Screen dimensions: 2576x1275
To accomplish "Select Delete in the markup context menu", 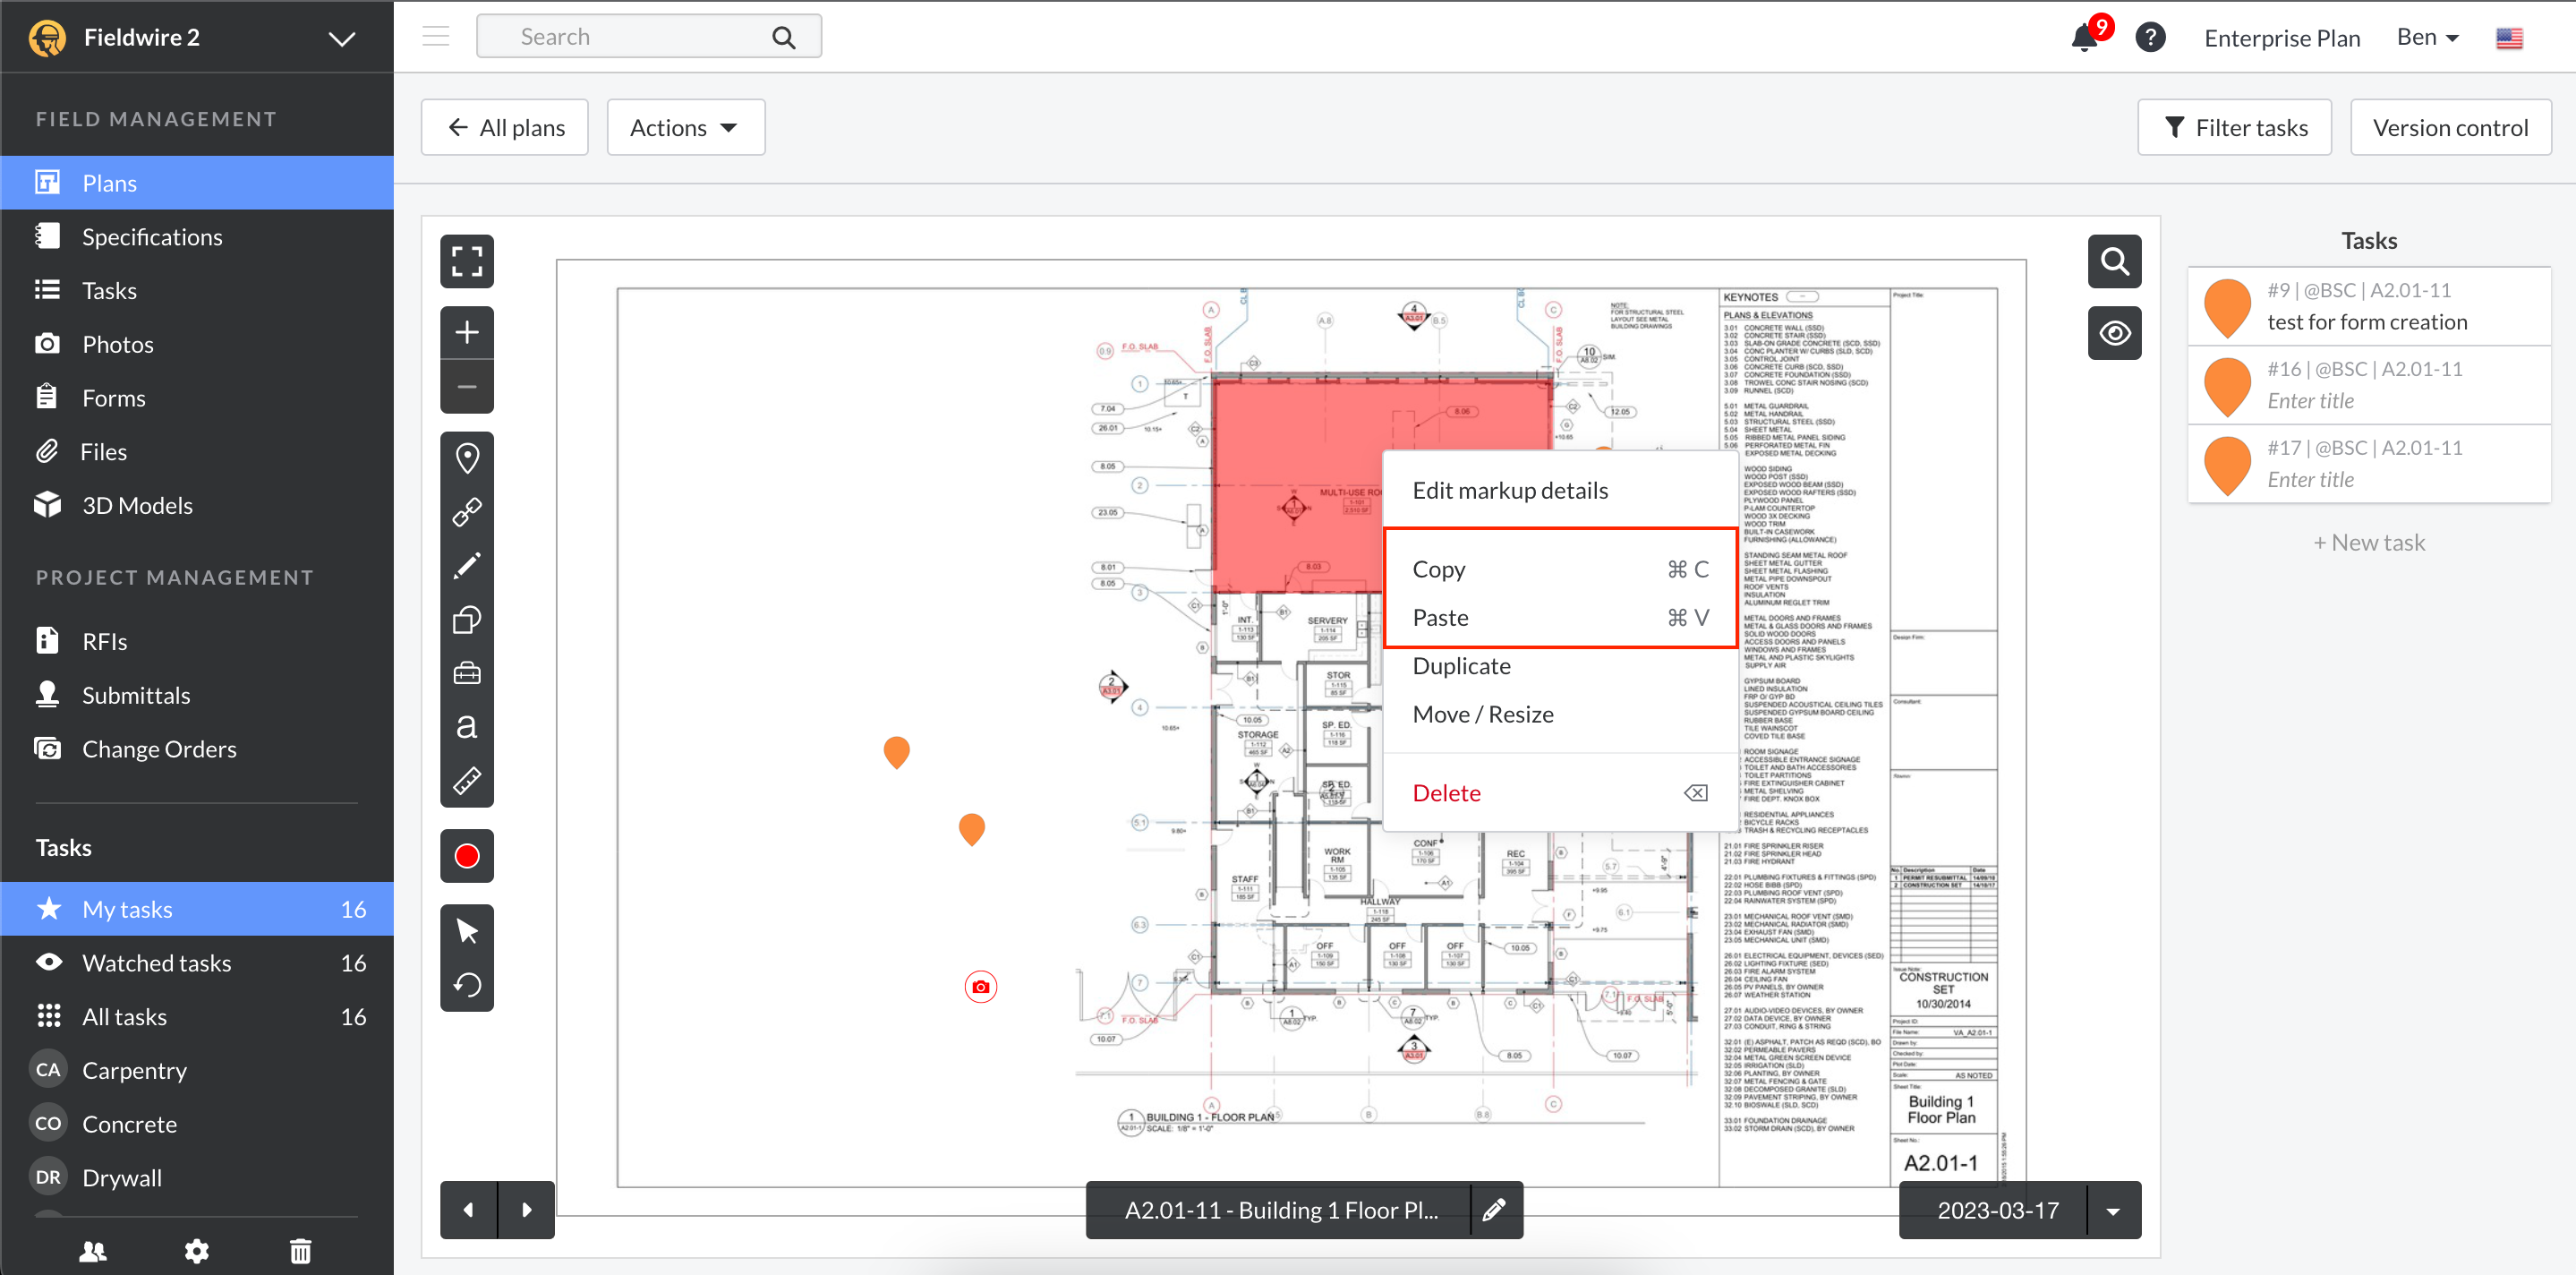I will click(1447, 792).
